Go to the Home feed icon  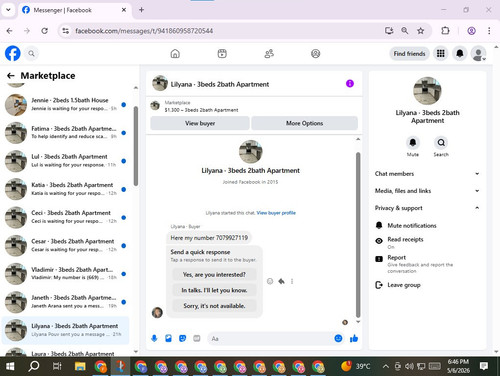click(x=175, y=53)
